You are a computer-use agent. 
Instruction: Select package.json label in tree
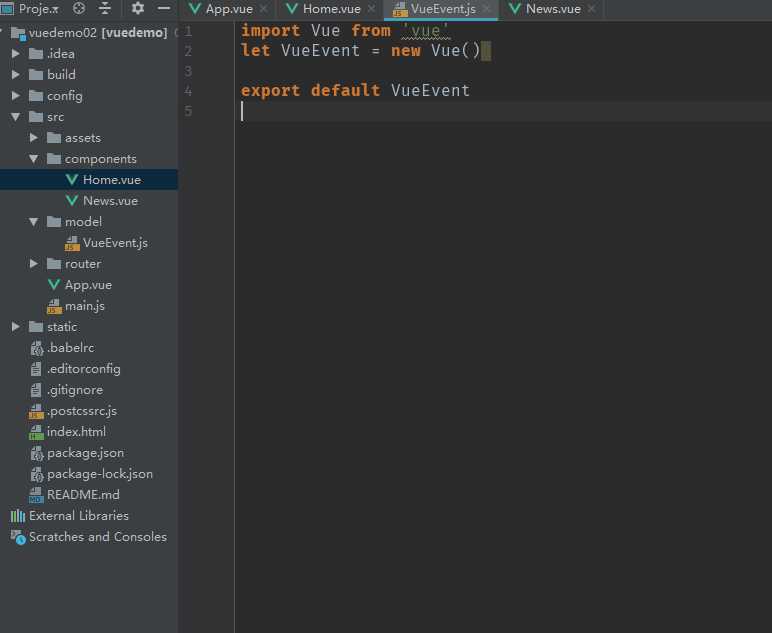pos(85,453)
